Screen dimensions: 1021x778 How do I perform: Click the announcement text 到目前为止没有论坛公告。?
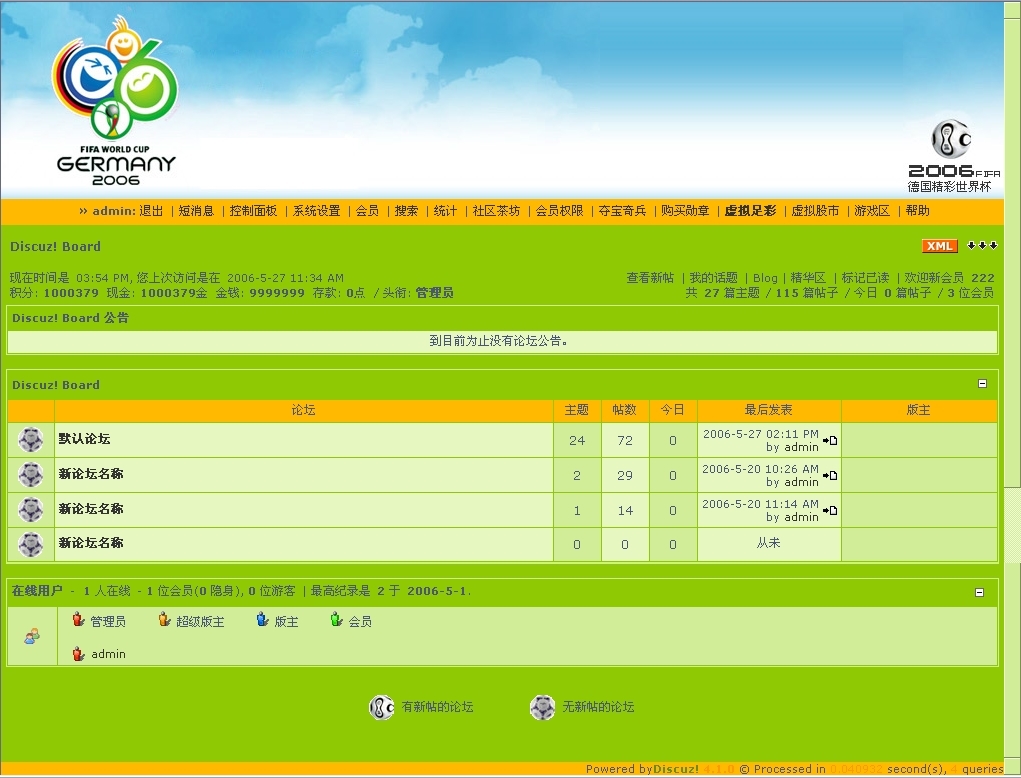tap(499, 340)
